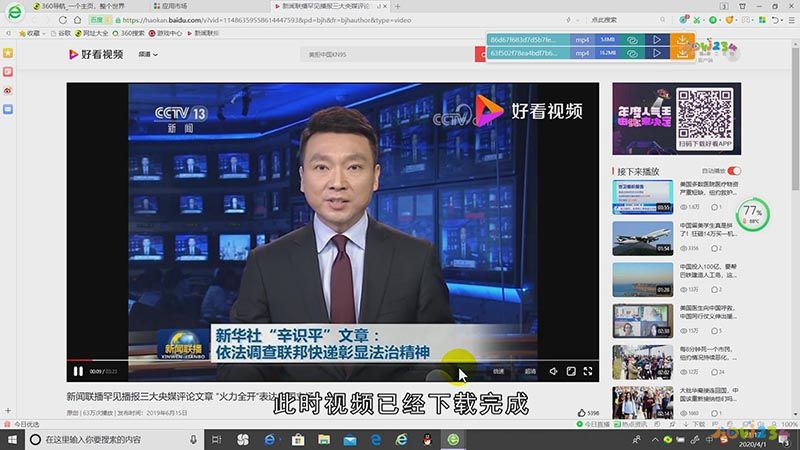This screenshot has height=450, width=800.
Task: Select second sniffed file name 63f502f78ea4bdf7b6
Action: coord(528,53)
